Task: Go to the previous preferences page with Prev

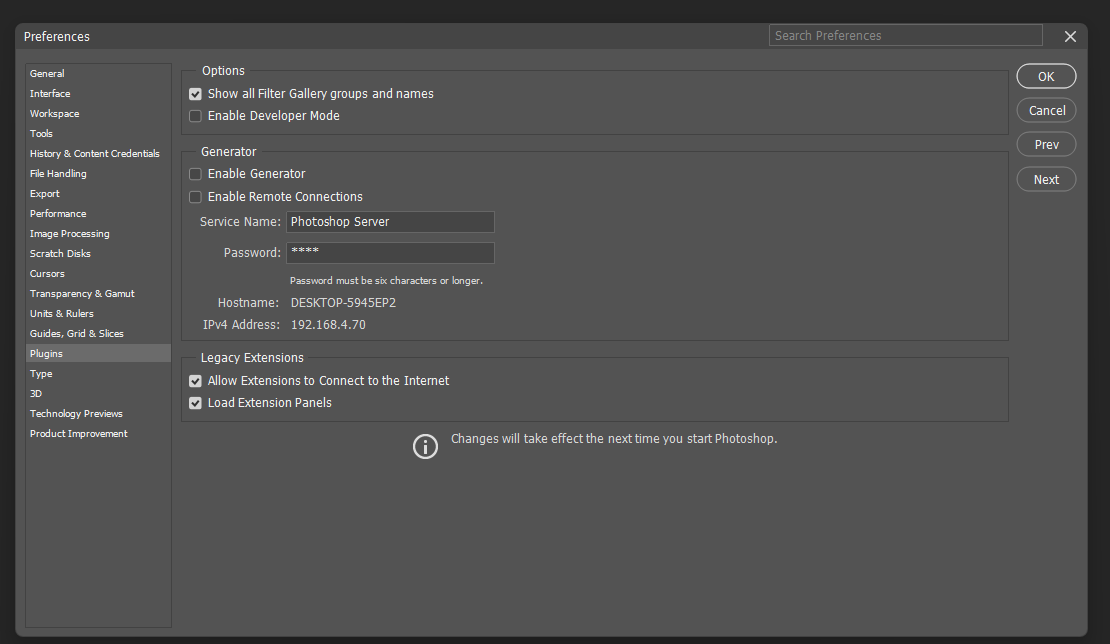Action: point(1046,144)
